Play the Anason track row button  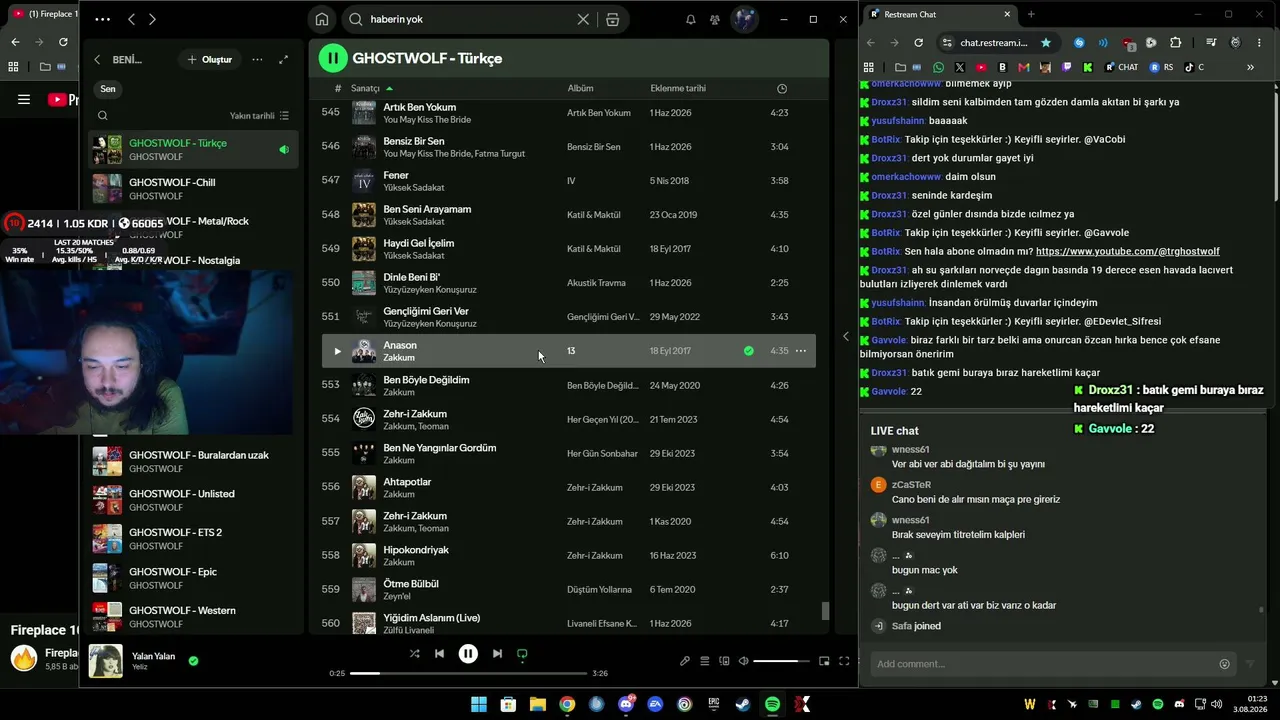337,351
